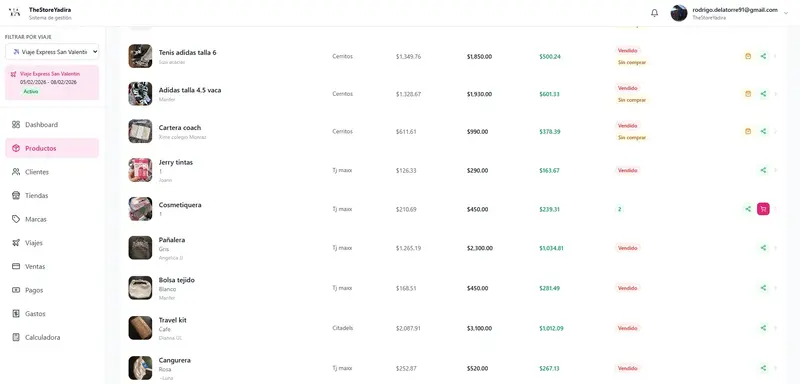Click the Ventas credit card icon
This screenshot has width=800, height=384.
point(16,266)
